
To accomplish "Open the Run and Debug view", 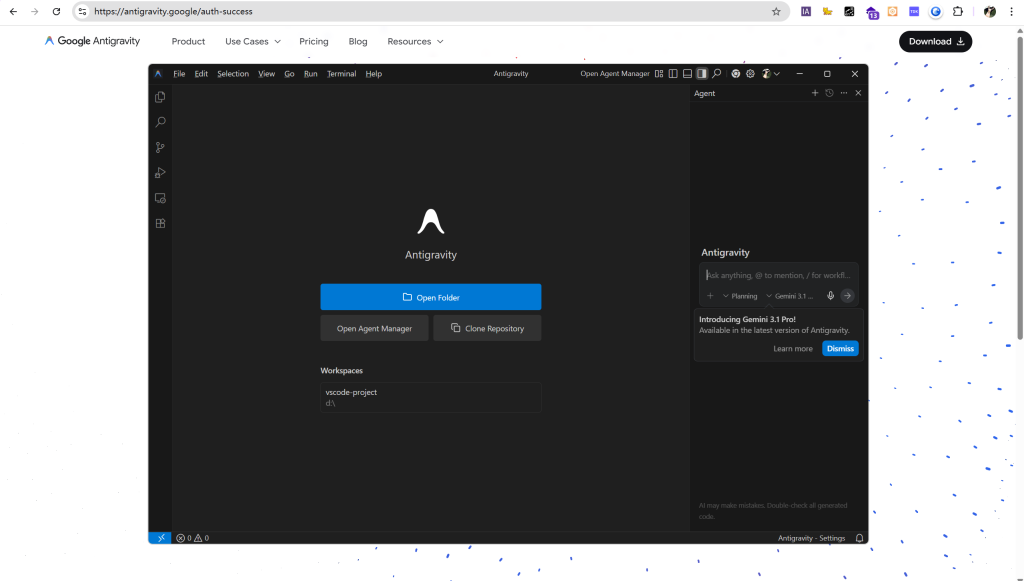I will point(160,173).
